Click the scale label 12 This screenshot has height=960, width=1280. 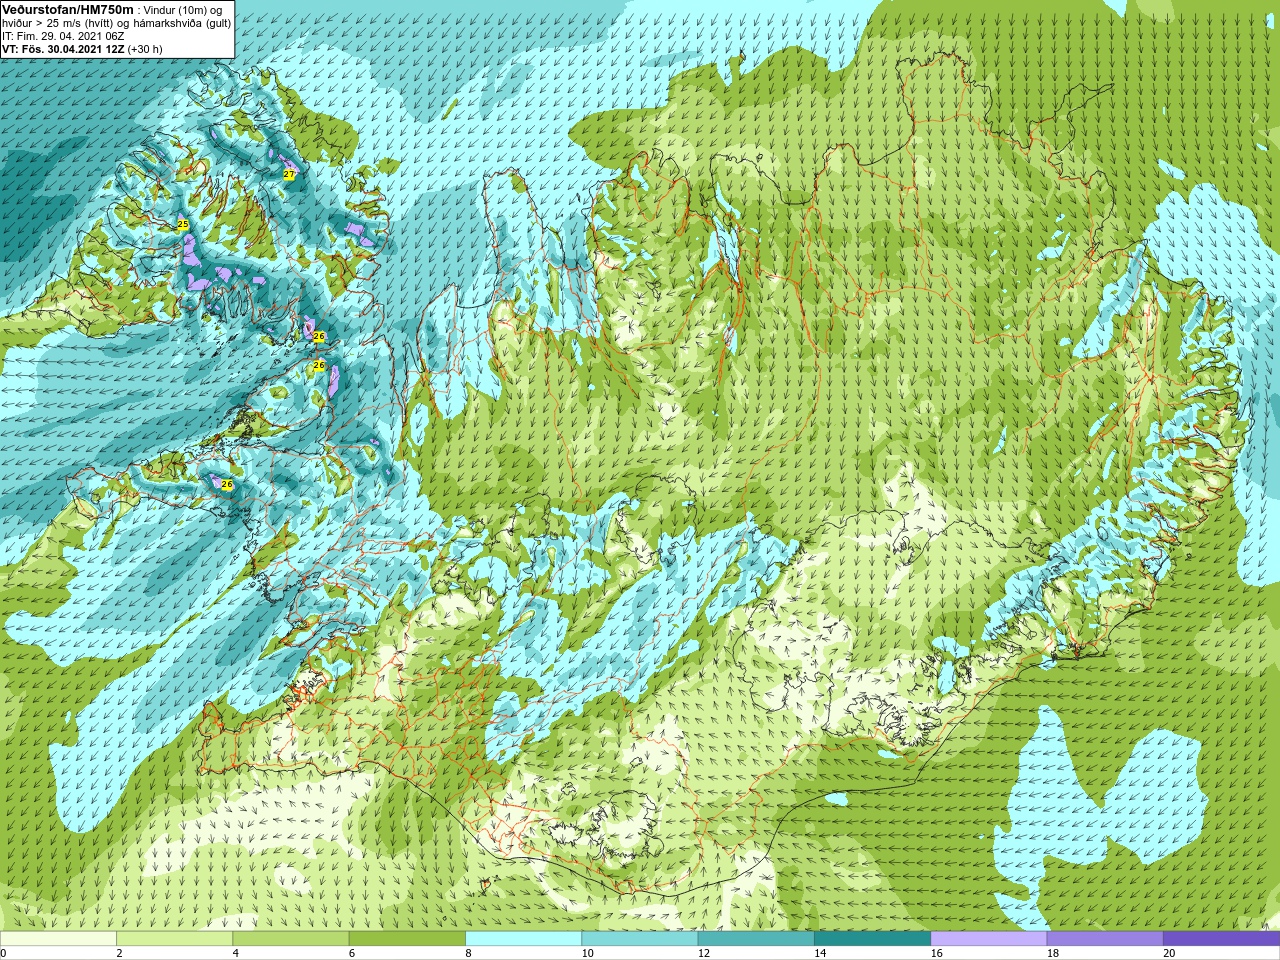pyautogui.click(x=704, y=953)
